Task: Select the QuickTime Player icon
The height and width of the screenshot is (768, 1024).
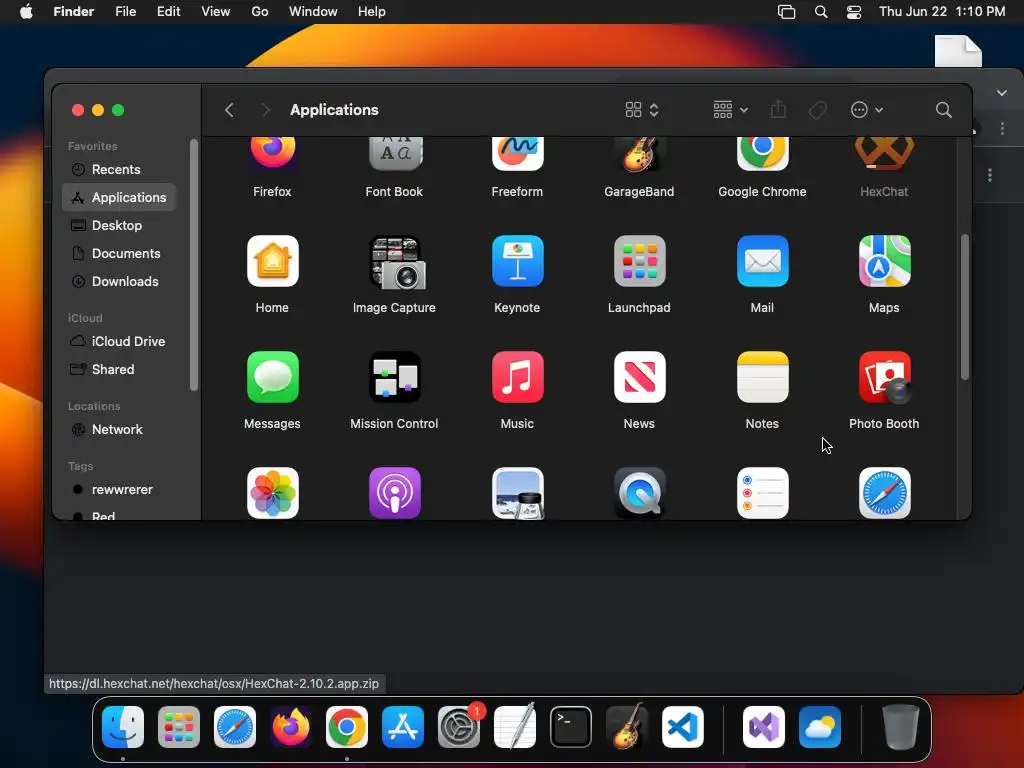Action: 639,493
